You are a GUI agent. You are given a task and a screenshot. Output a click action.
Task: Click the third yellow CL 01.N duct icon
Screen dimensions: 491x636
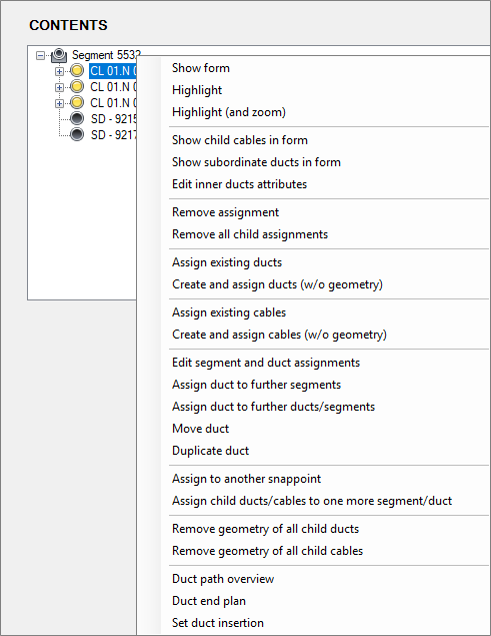coord(77,103)
